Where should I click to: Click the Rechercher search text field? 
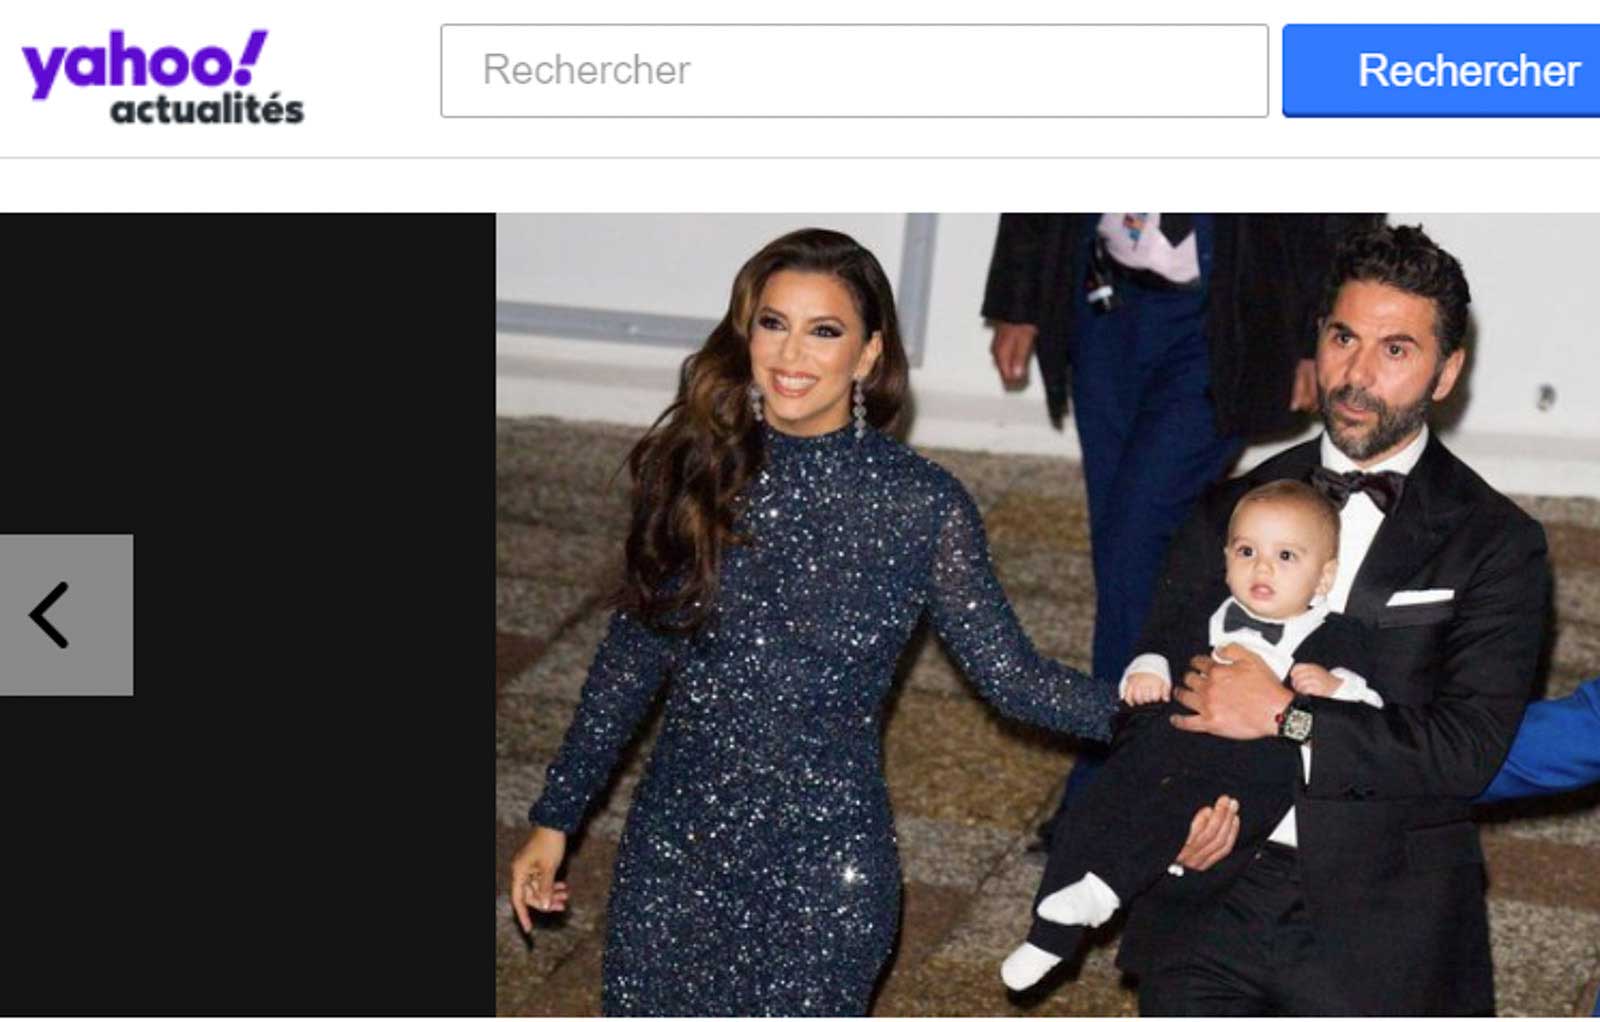(x=854, y=71)
